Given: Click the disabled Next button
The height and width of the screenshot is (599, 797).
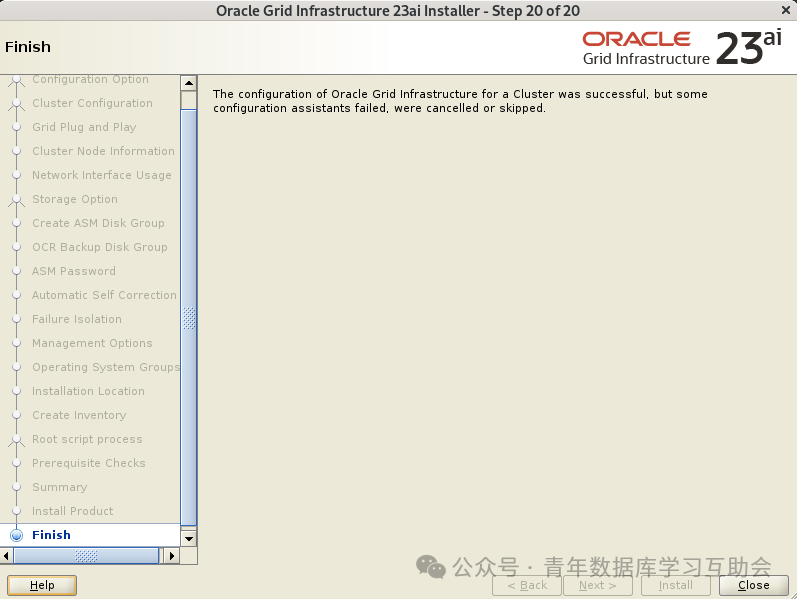Looking at the screenshot, I should 598,585.
